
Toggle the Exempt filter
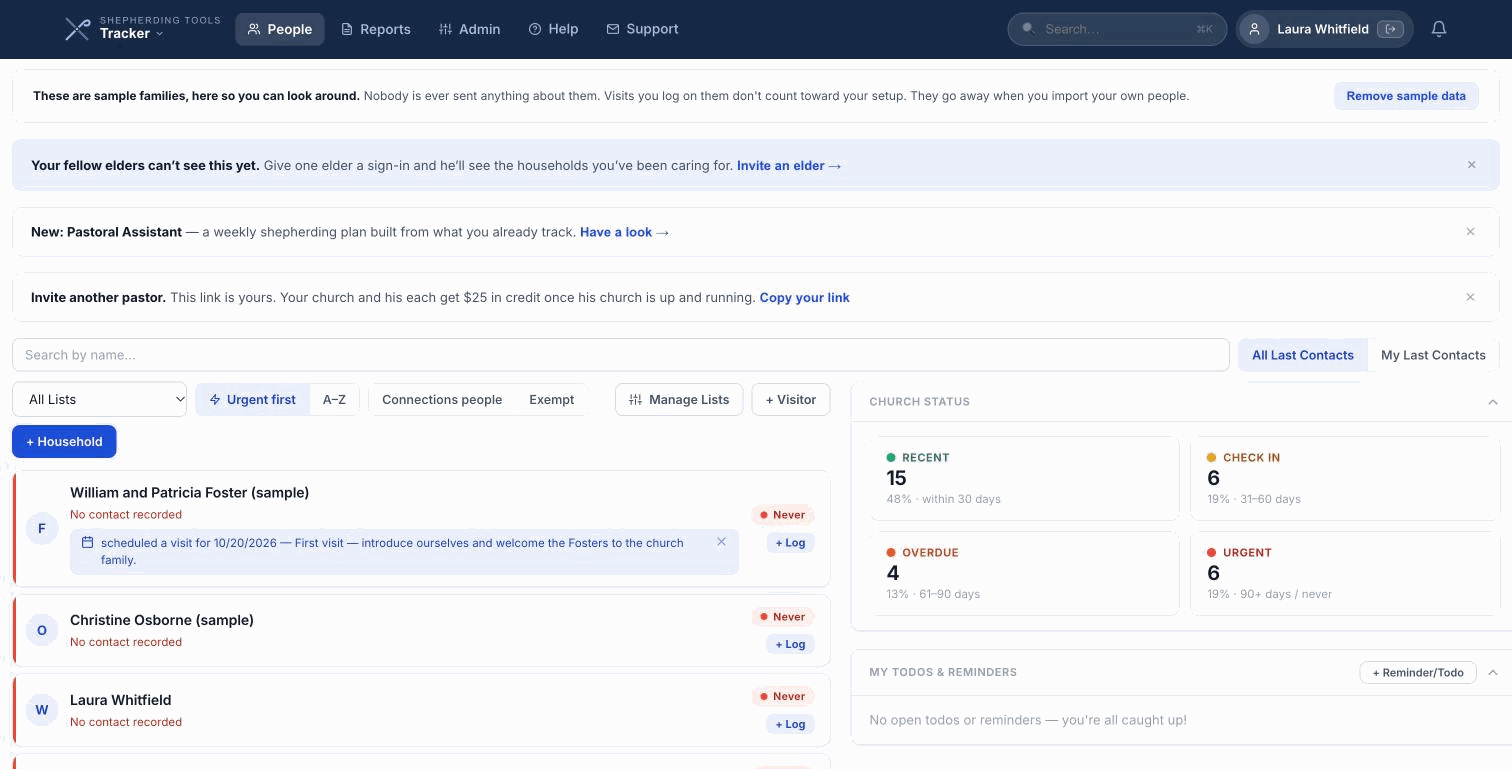[551, 399]
